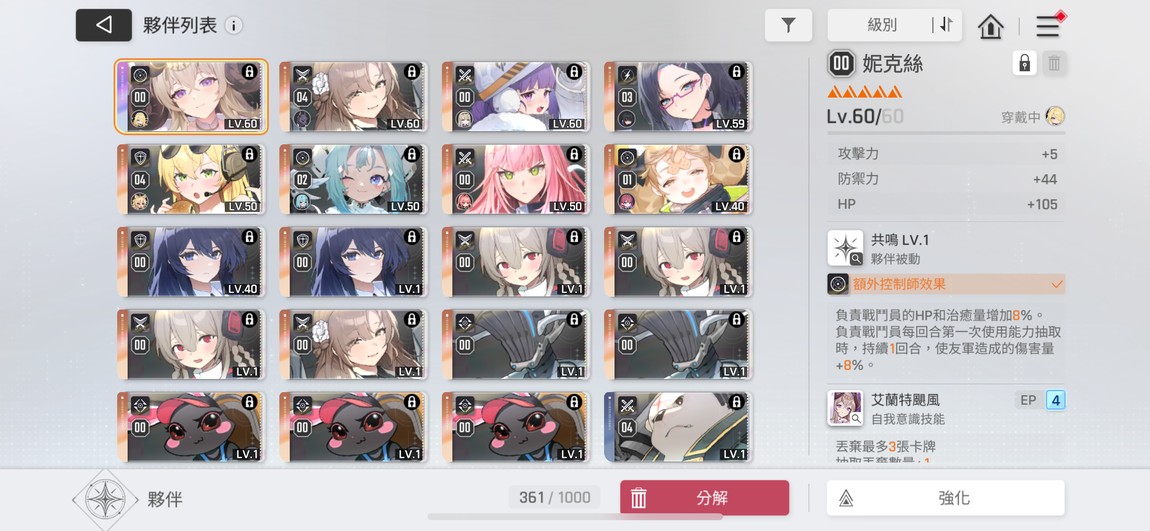Inspect 共鳴 LV.1 skill icon
Viewport: 1150px width, 531px height.
(x=845, y=248)
